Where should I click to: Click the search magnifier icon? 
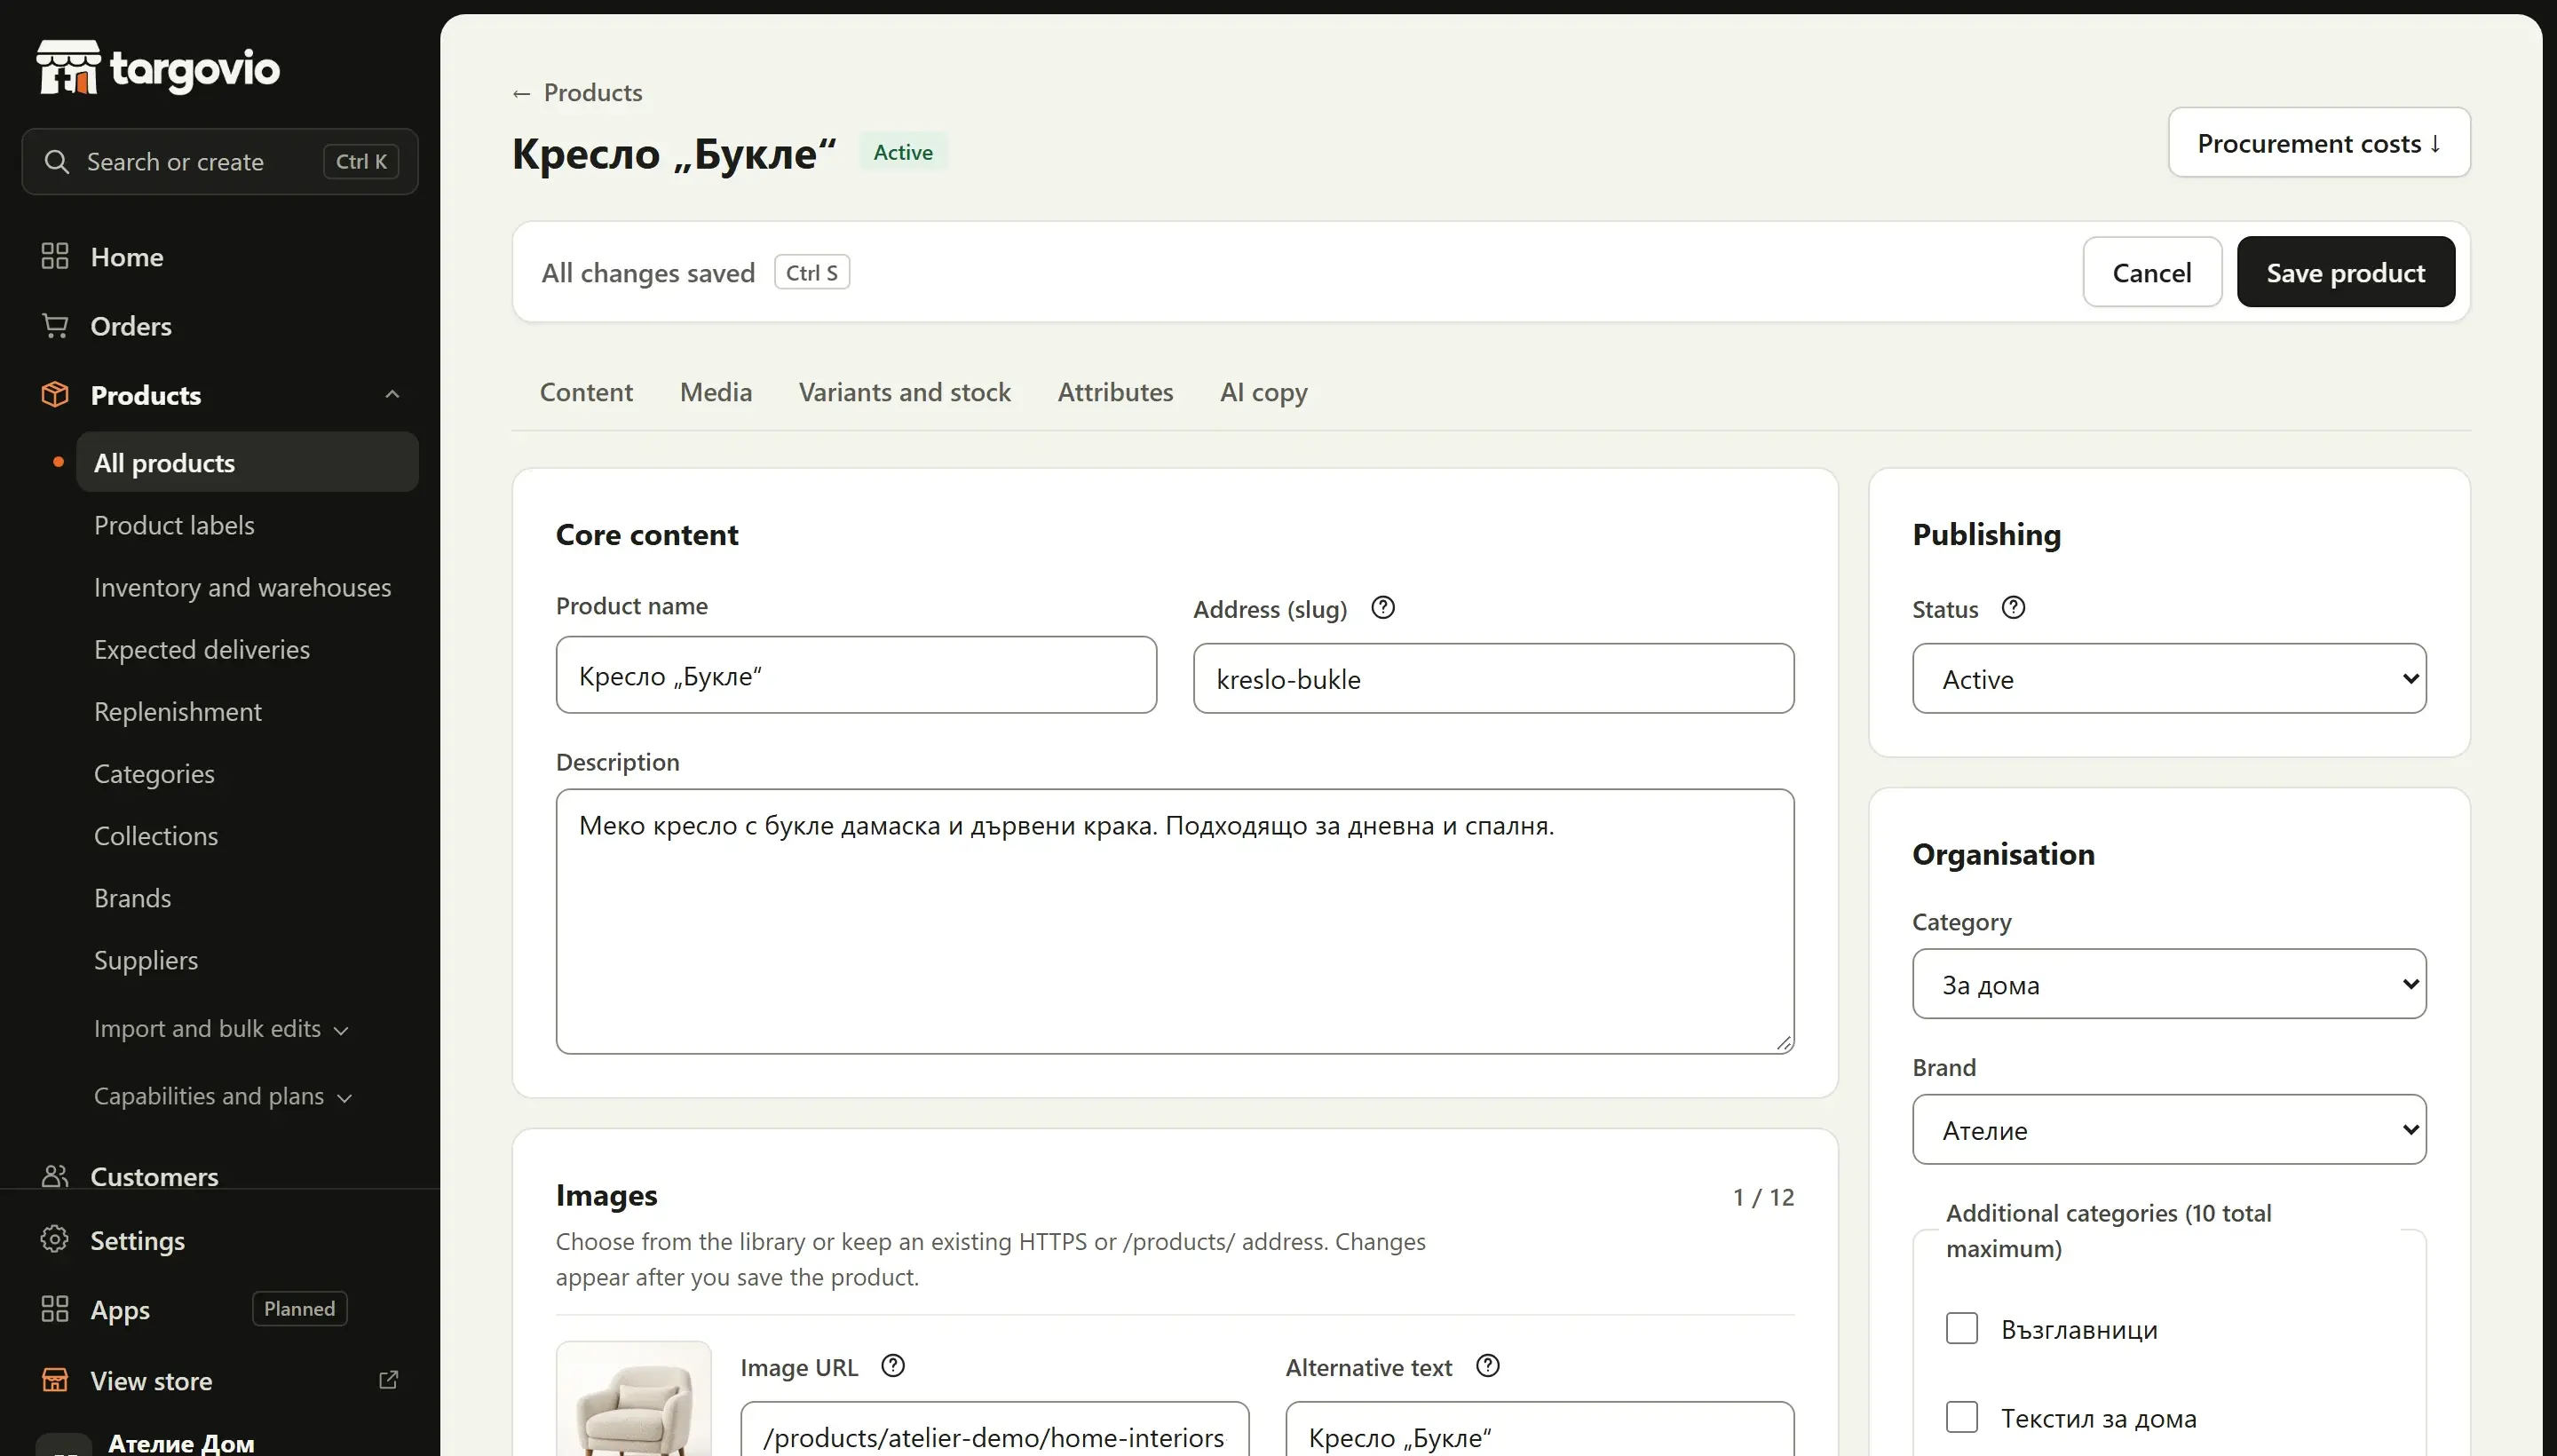pos(57,161)
